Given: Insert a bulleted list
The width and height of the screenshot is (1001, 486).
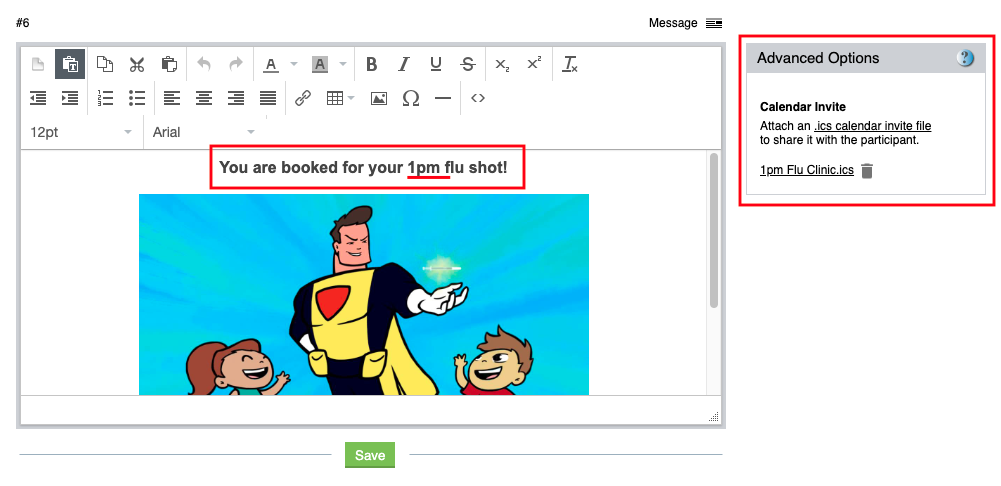Looking at the screenshot, I should tap(137, 98).
